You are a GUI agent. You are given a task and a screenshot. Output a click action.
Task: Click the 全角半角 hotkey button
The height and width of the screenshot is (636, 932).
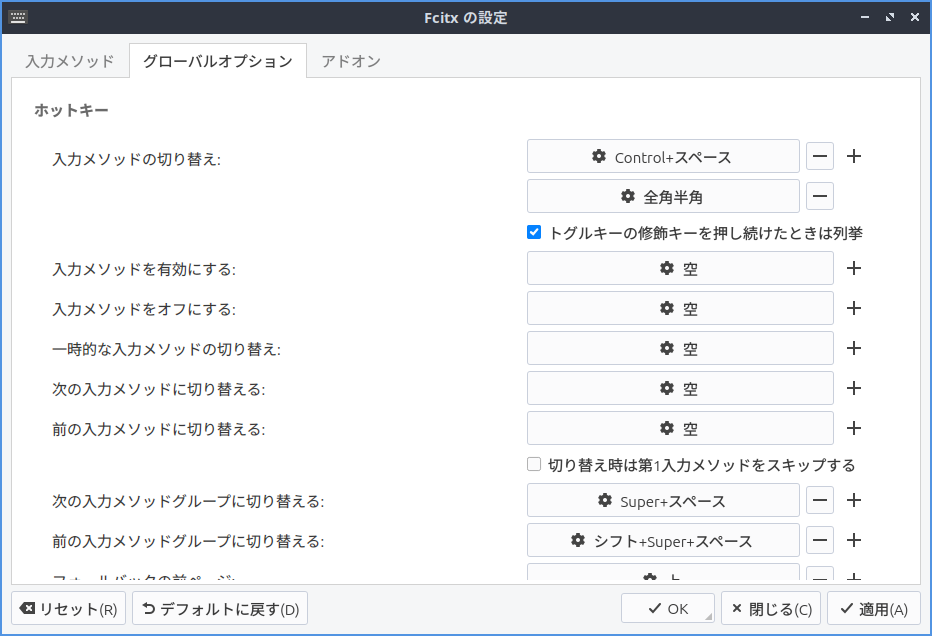(663, 196)
